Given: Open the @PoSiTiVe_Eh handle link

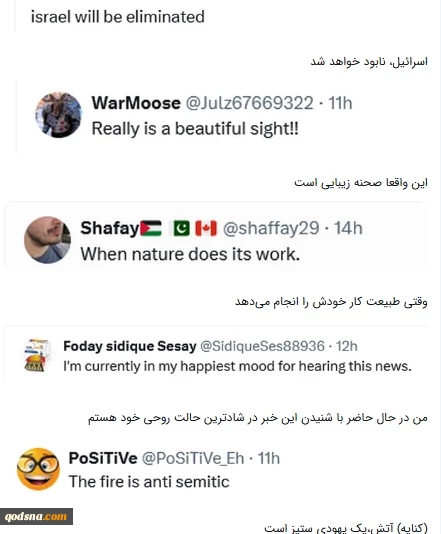Looking at the screenshot, I should click(193, 458).
